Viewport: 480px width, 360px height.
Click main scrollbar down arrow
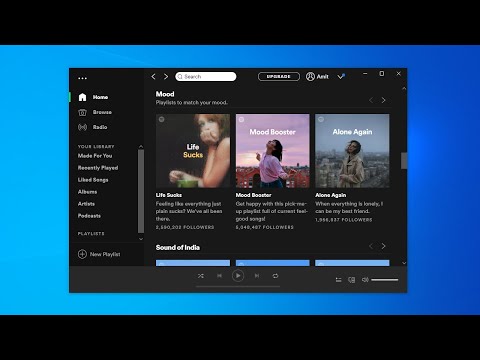404,263
